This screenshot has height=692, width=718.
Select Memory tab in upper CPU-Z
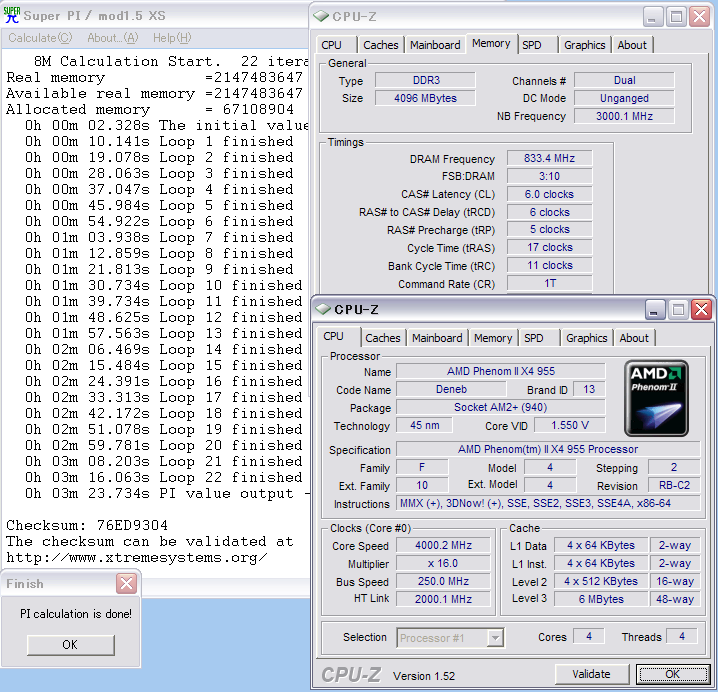[491, 44]
